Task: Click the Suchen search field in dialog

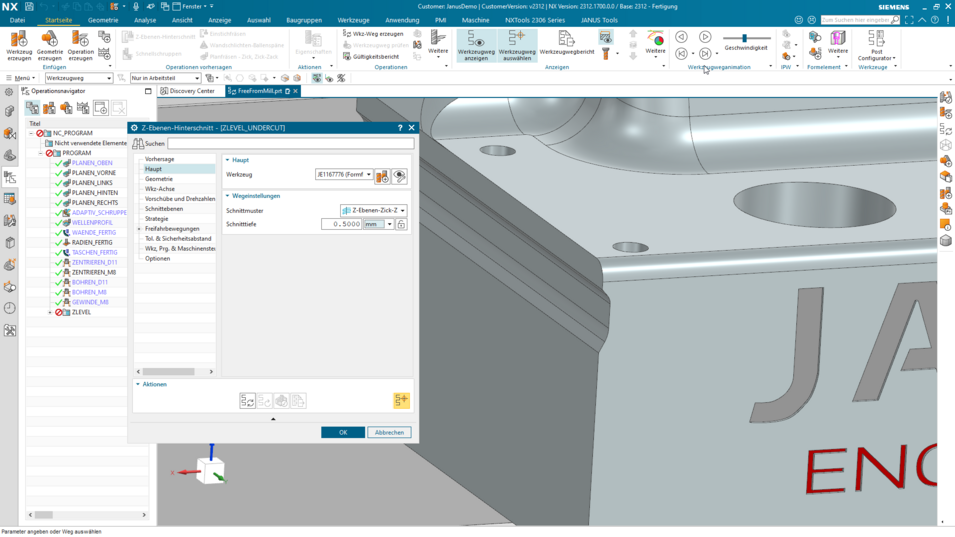Action: pos(291,143)
